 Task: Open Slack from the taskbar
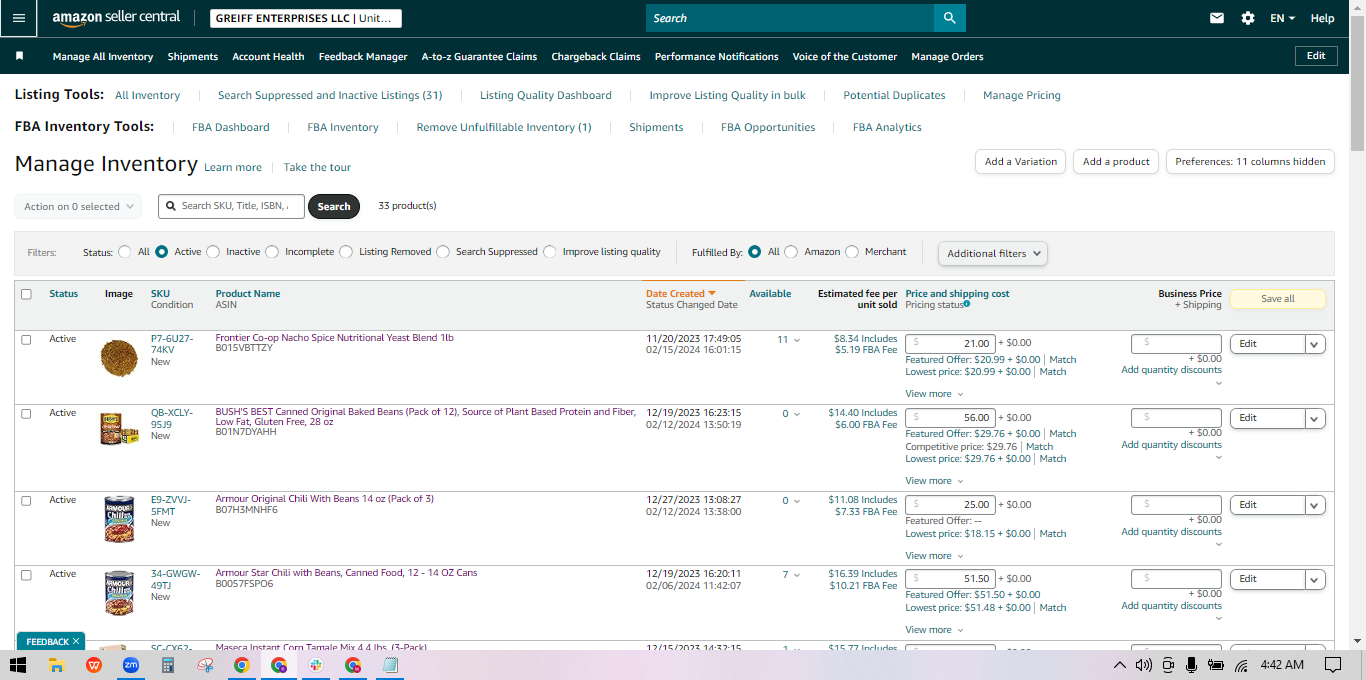pos(316,665)
